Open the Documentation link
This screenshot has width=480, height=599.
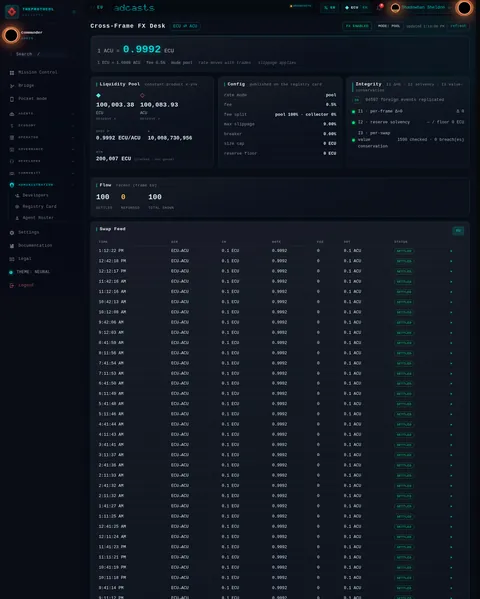click(x=35, y=246)
